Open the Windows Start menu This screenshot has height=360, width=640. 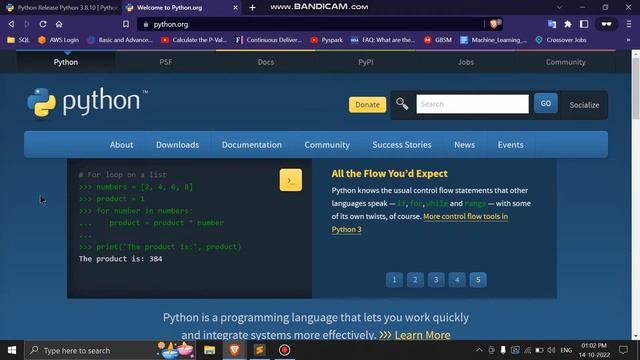pos(12,350)
